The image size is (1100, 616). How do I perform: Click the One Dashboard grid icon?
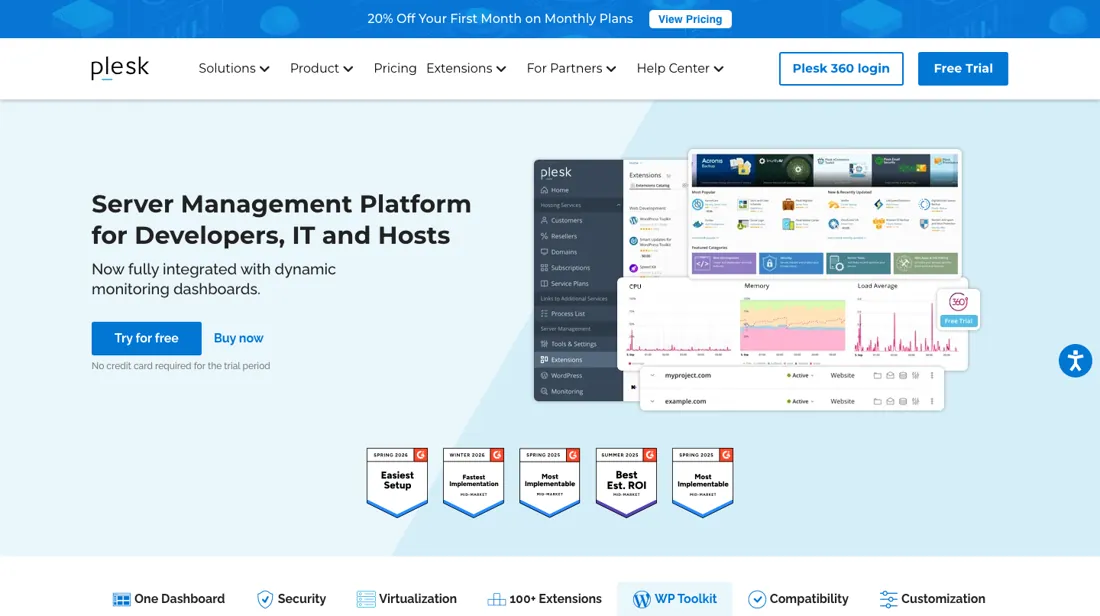click(121, 599)
